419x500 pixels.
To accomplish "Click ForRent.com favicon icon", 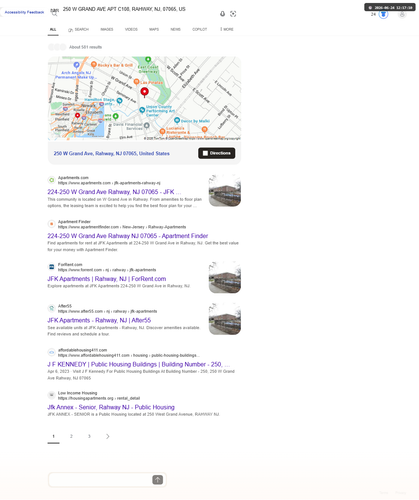I will coord(51,267).
